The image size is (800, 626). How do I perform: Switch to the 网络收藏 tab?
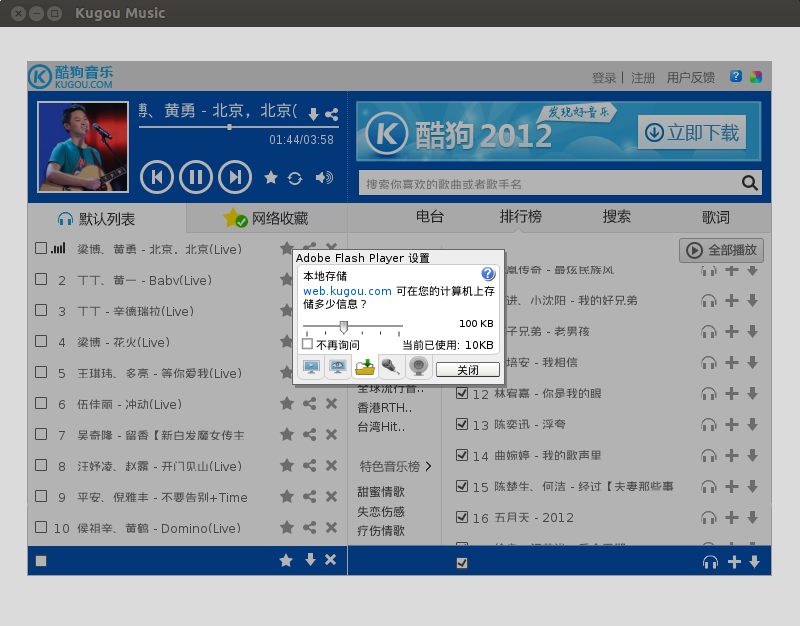(267, 218)
